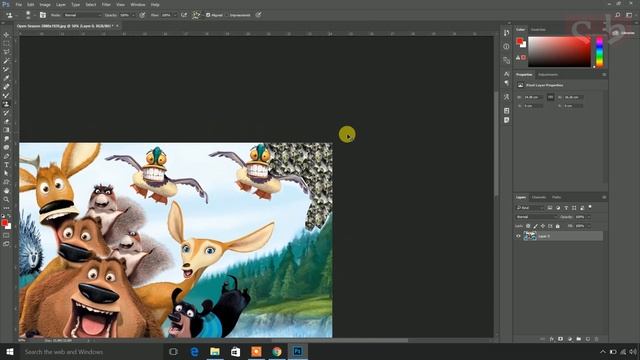Delete layer with trash icon
Screen dimensions: 640x360
pos(596,339)
